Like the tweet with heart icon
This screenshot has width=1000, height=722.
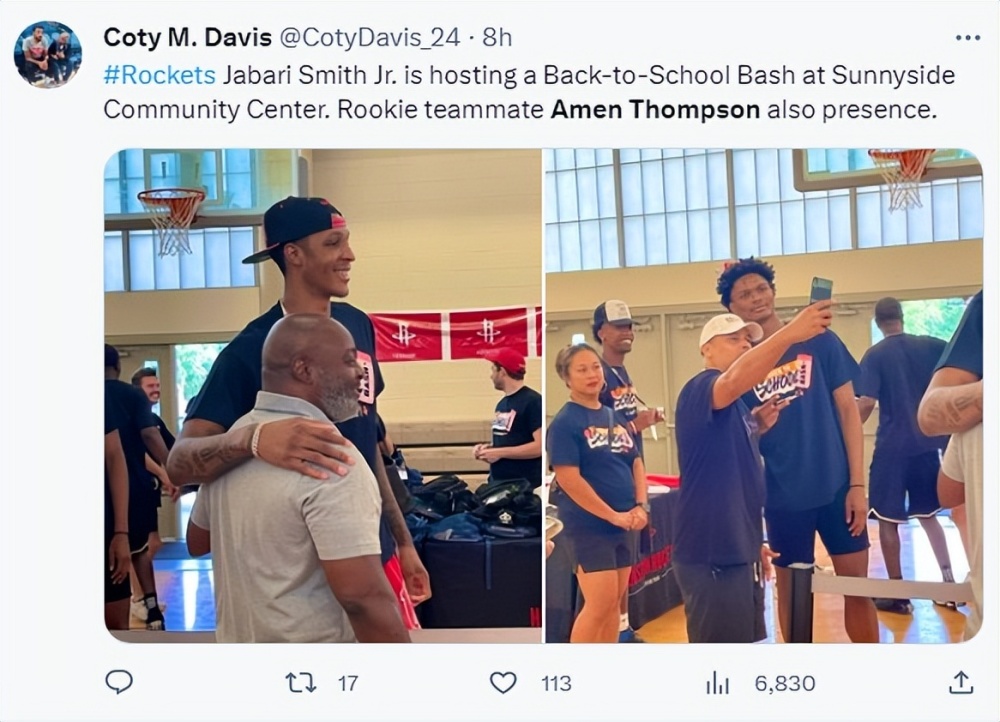[503, 683]
